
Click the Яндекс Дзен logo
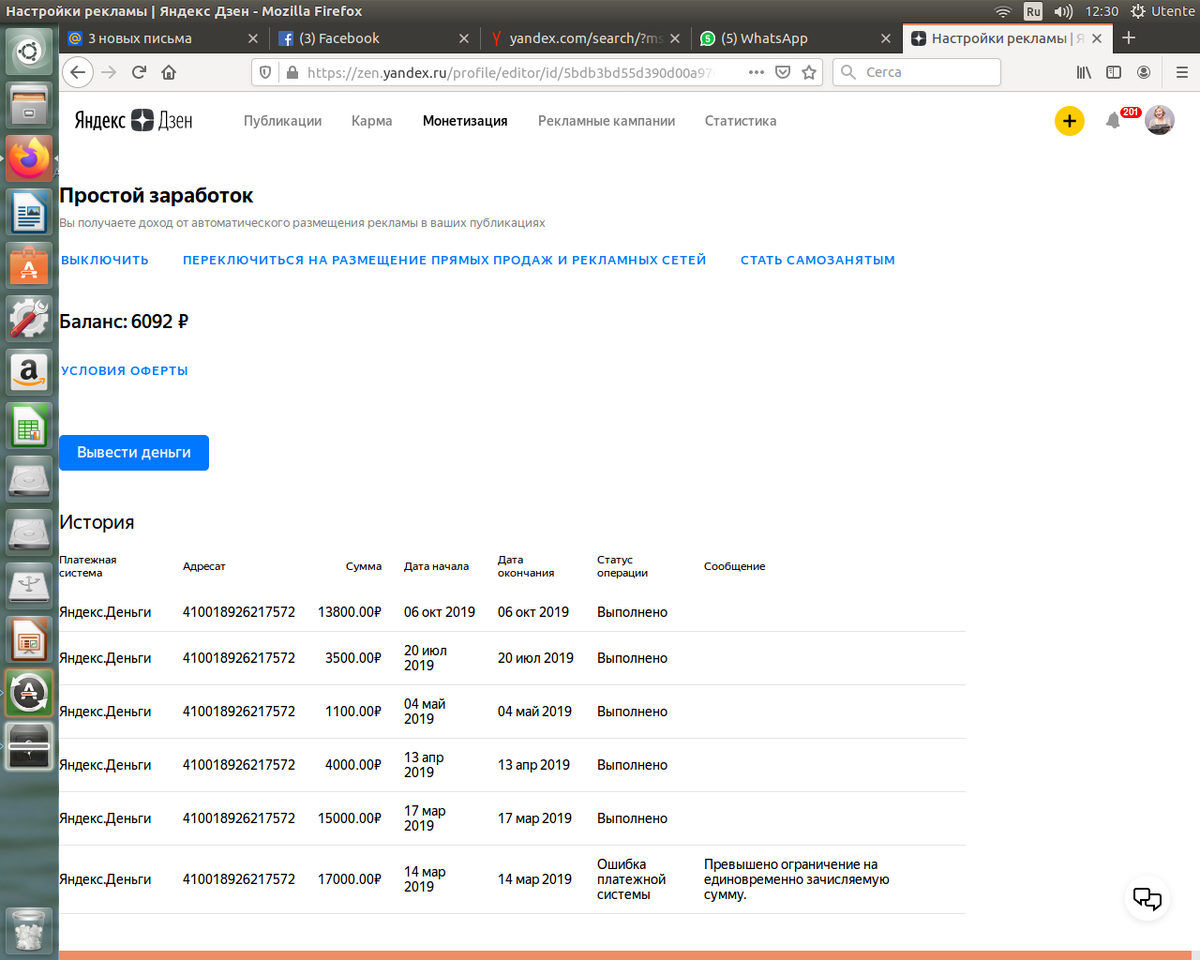[x=133, y=121]
